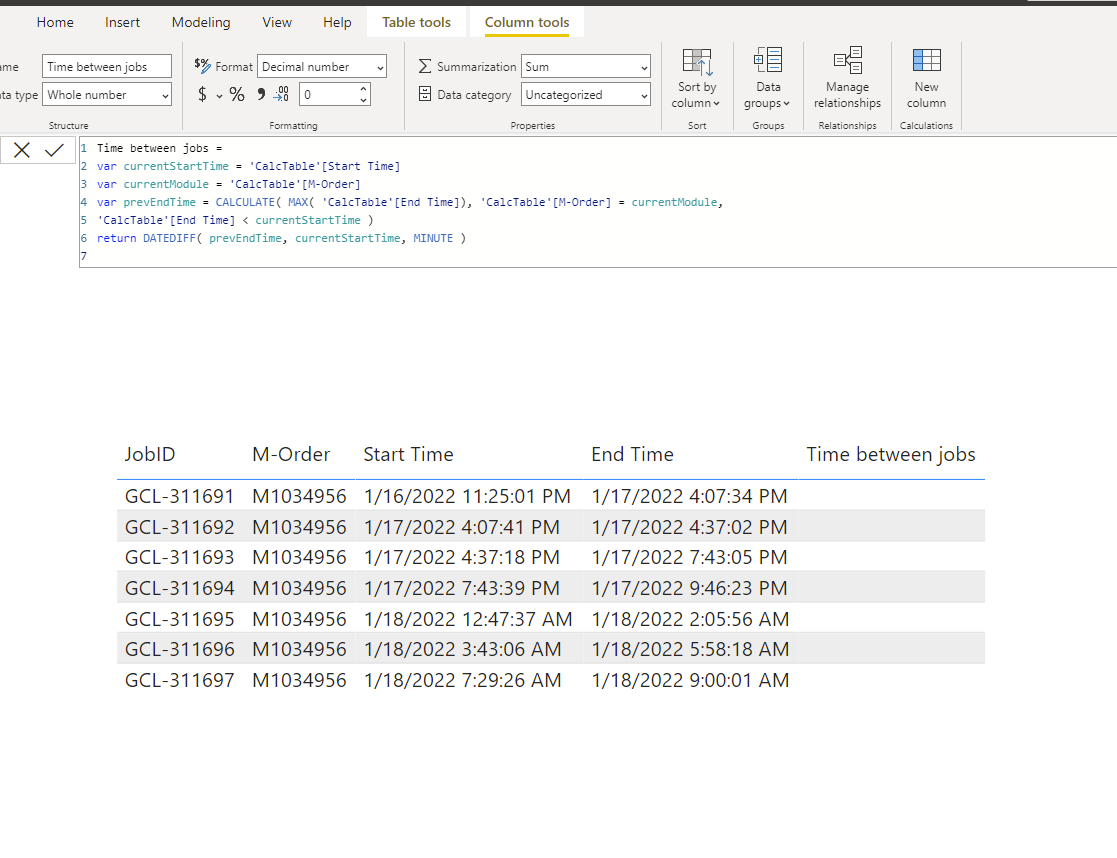Click the Summarization sigma icon

click(425, 66)
